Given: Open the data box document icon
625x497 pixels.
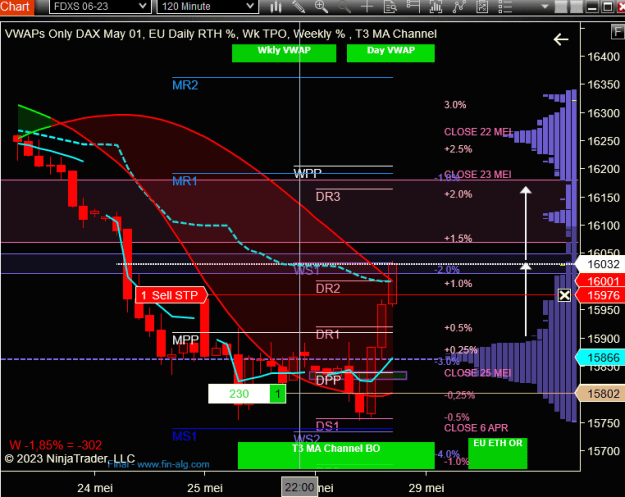Looking at the screenshot, I should pos(390,6).
